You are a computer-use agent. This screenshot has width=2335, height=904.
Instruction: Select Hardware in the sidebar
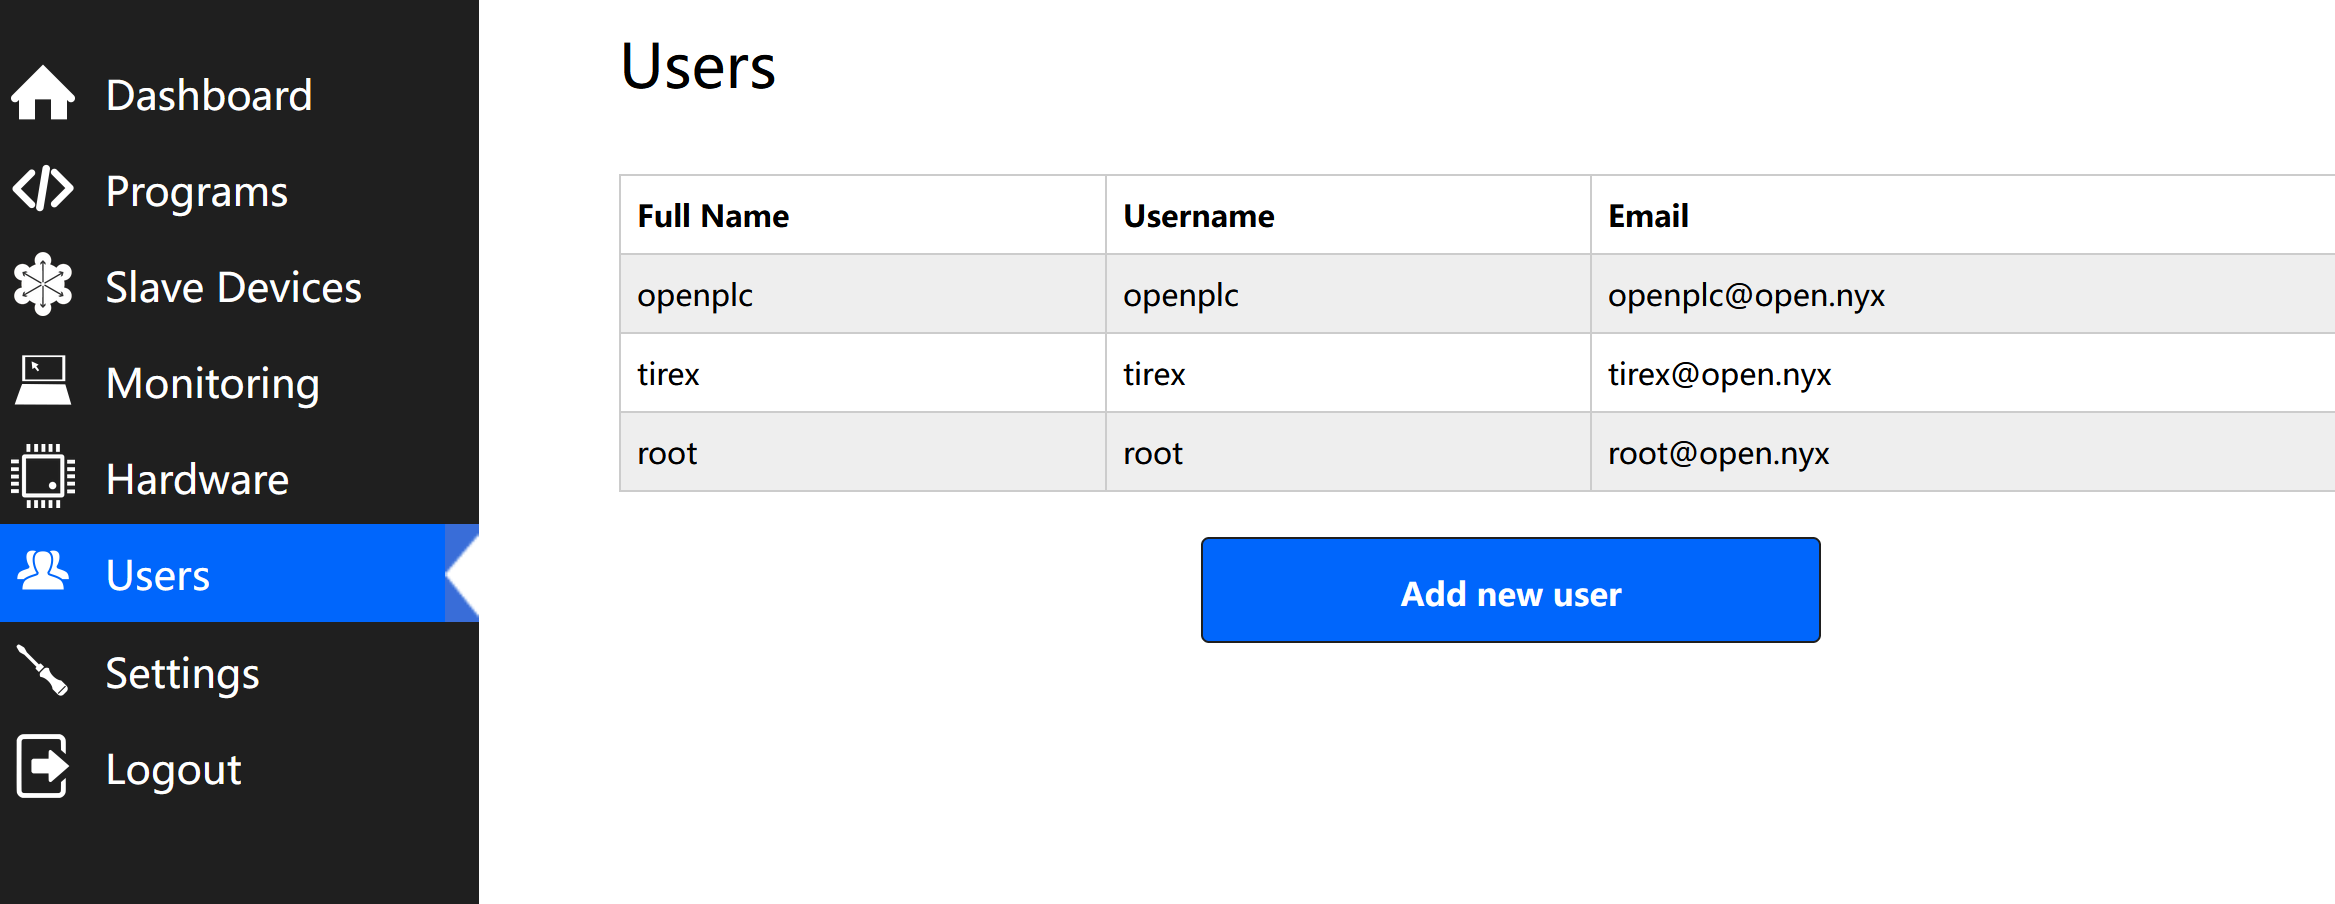197,480
